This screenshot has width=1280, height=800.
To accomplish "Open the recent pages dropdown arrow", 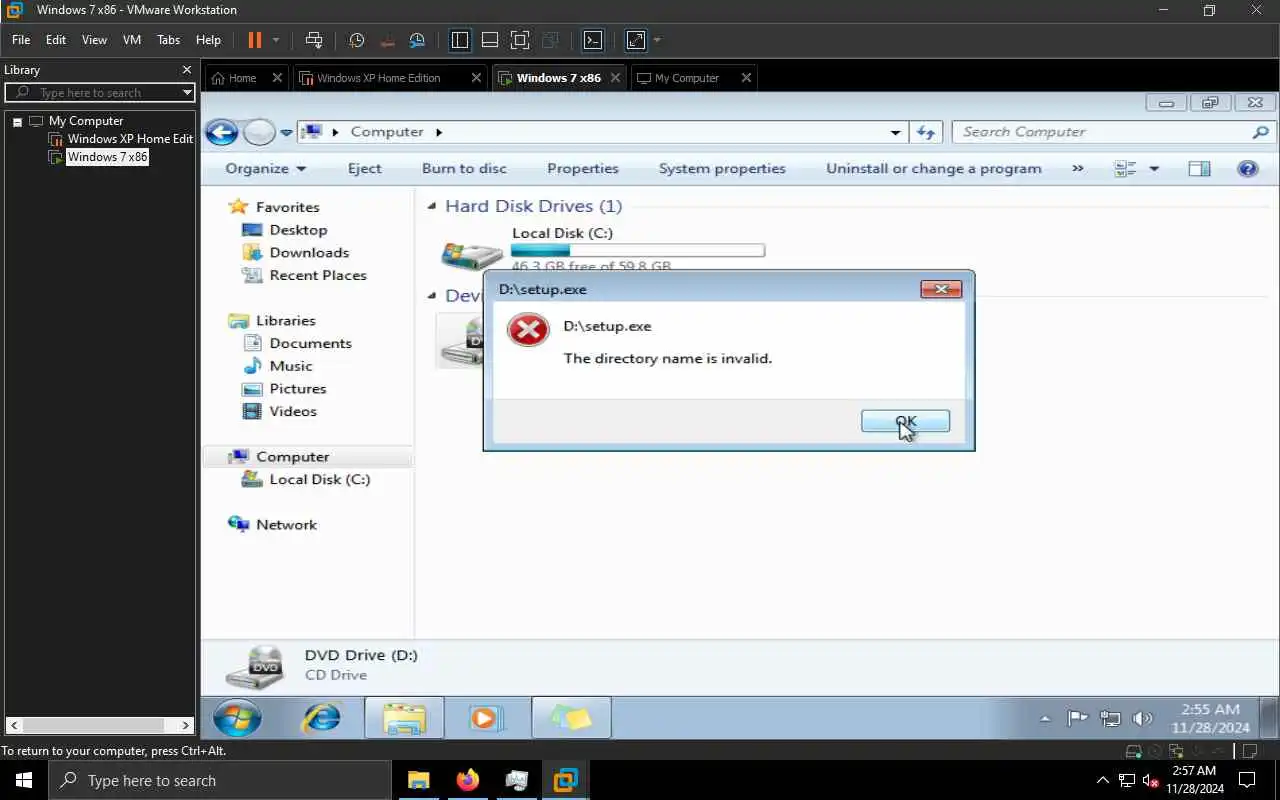I will (286, 132).
